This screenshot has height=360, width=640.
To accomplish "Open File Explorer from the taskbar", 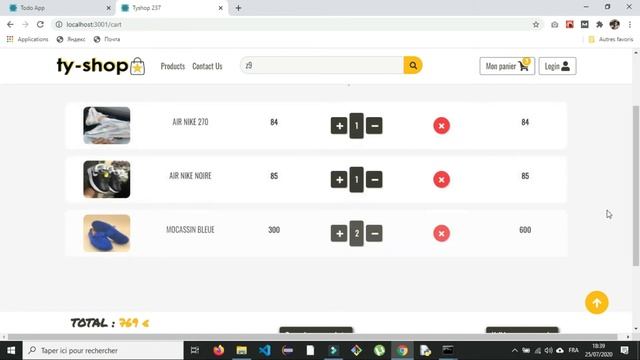I will (x=242, y=350).
